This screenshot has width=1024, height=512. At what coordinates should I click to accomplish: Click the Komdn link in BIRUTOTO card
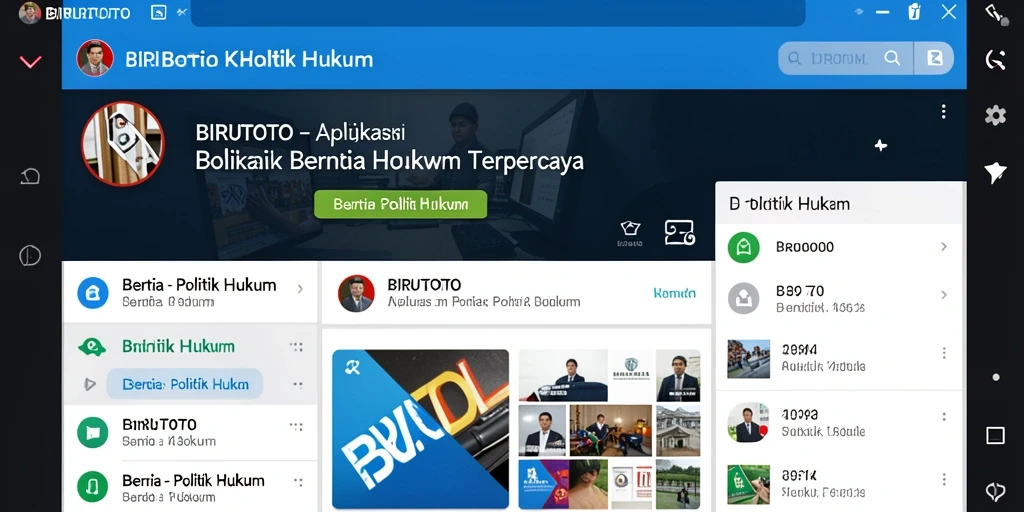pos(675,293)
